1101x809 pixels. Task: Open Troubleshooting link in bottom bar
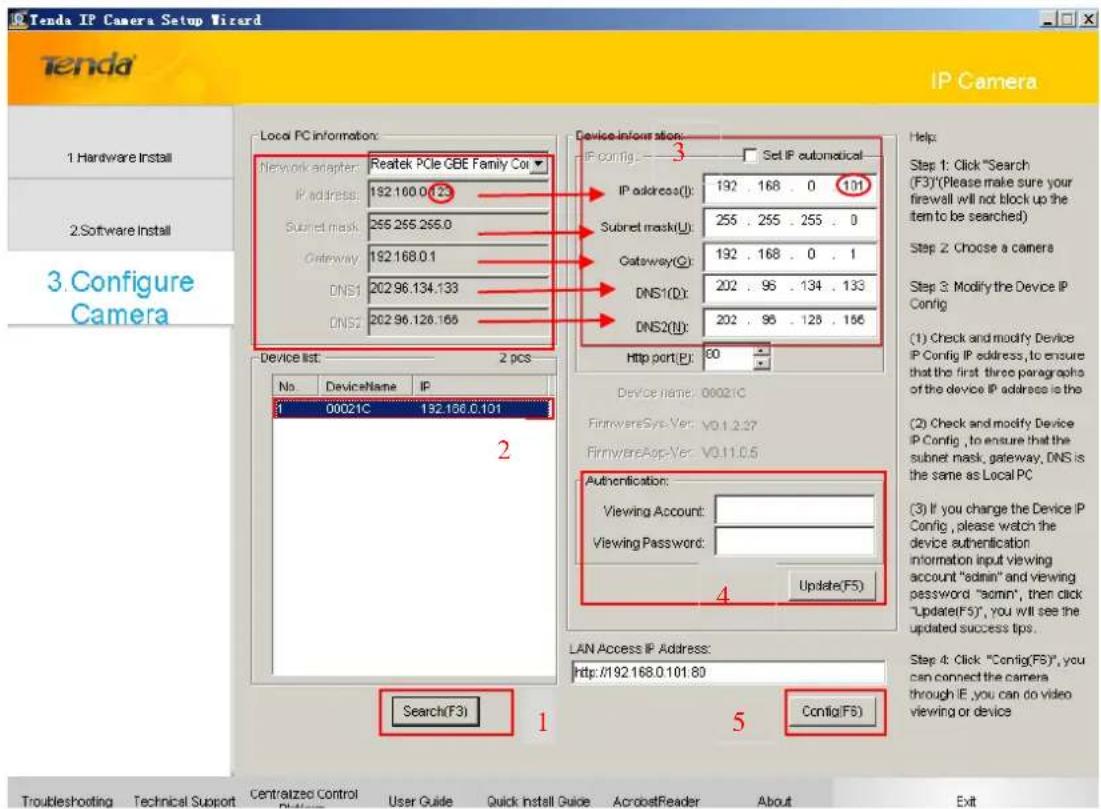click(67, 801)
